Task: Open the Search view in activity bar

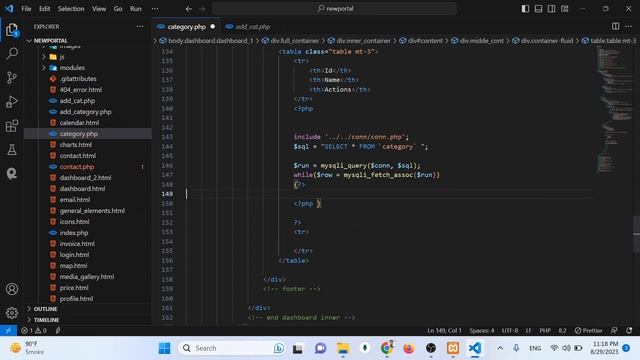Action: coord(12,53)
